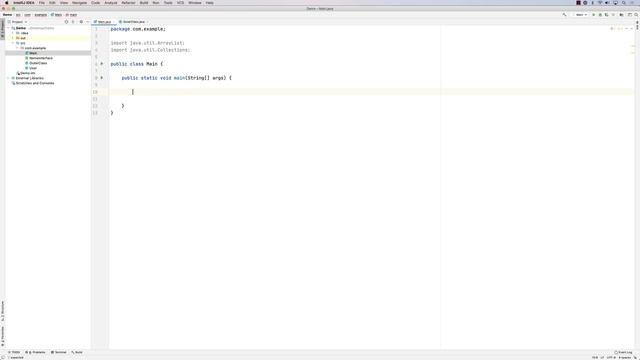The height and width of the screenshot is (360, 640).
Task: Click the Wi-Fi status icon in menu bar
Action: [x=600, y=2]
